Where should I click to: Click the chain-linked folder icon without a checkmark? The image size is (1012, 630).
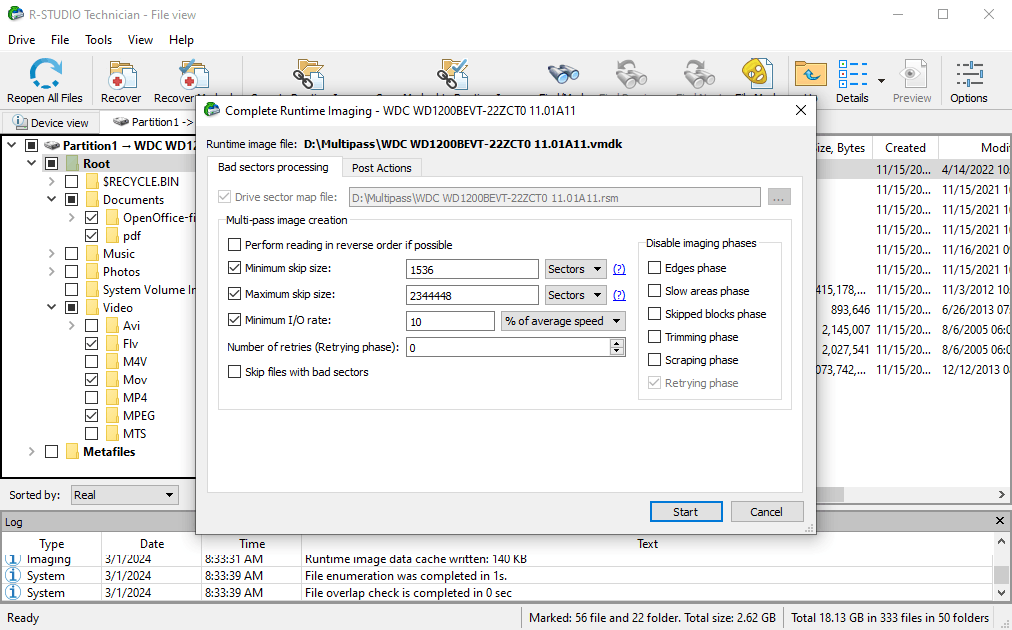click(x=309, y=74)
